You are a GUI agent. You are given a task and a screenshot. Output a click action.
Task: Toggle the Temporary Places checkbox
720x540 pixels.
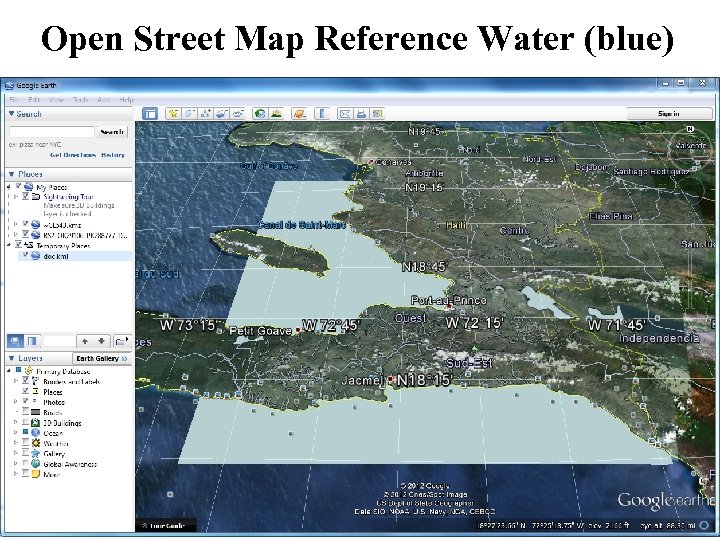(x=18, y=245)
